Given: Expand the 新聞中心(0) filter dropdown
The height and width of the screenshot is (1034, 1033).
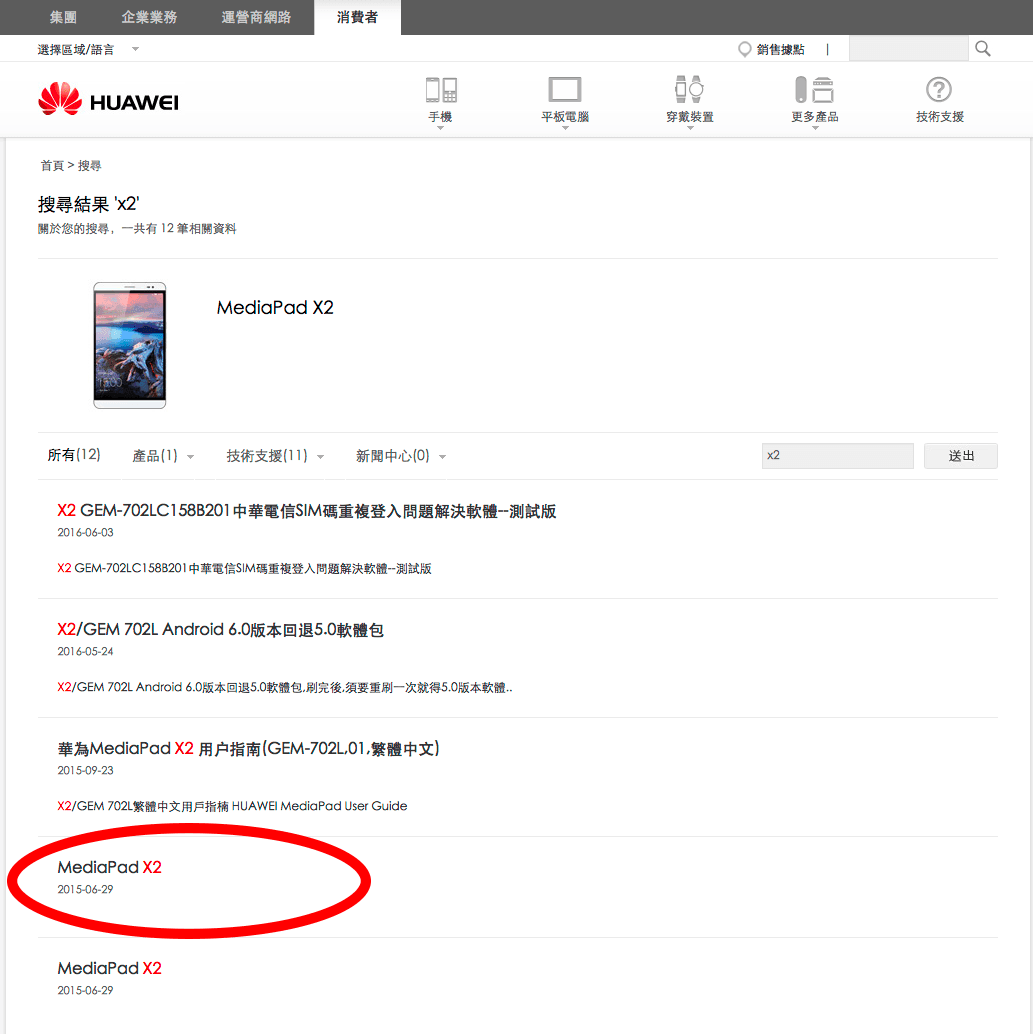Looking at the screenshot, I should pyautogui.click(x=401, y=456).
